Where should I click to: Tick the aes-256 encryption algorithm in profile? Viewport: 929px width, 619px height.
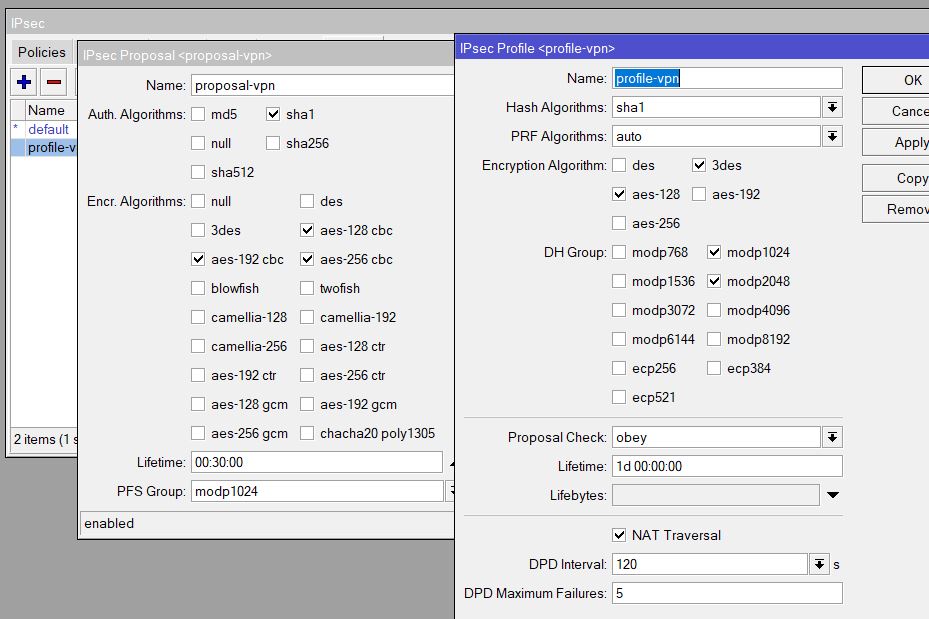[619, 223]
